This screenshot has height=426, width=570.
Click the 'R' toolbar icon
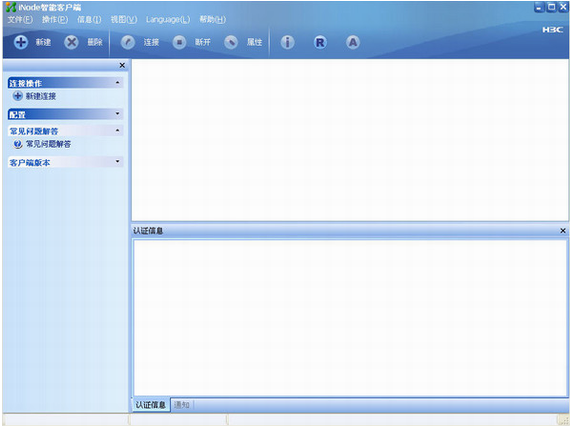pyautogui.click(x=320, y=42)
